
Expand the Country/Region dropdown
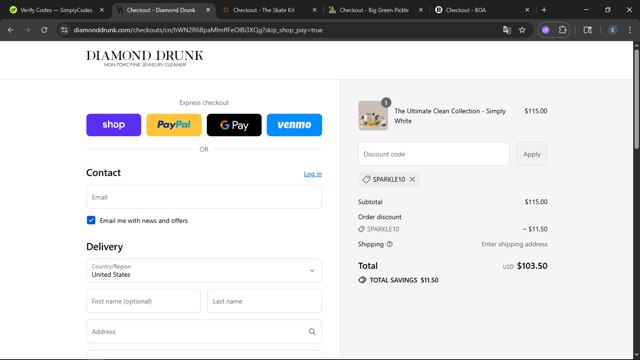pos(204,270)
